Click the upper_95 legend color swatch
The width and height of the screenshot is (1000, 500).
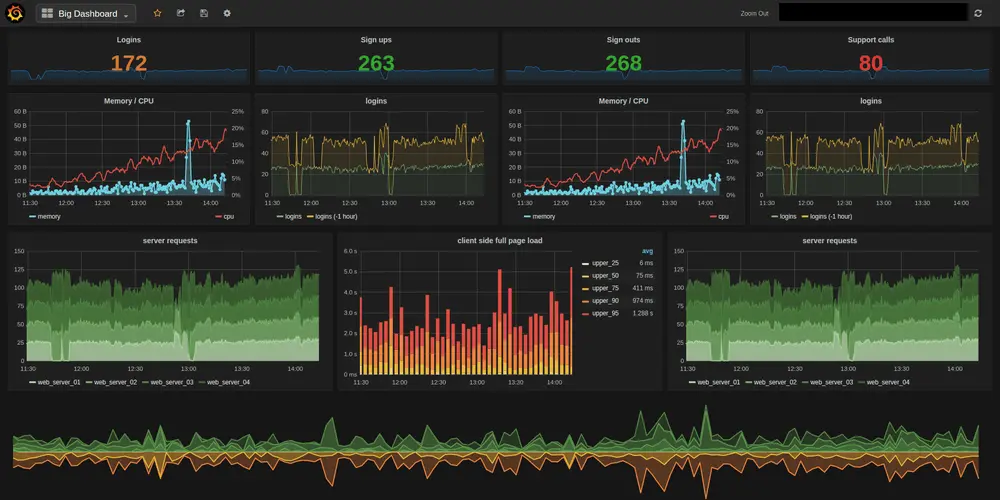click(x=585, y=314)
